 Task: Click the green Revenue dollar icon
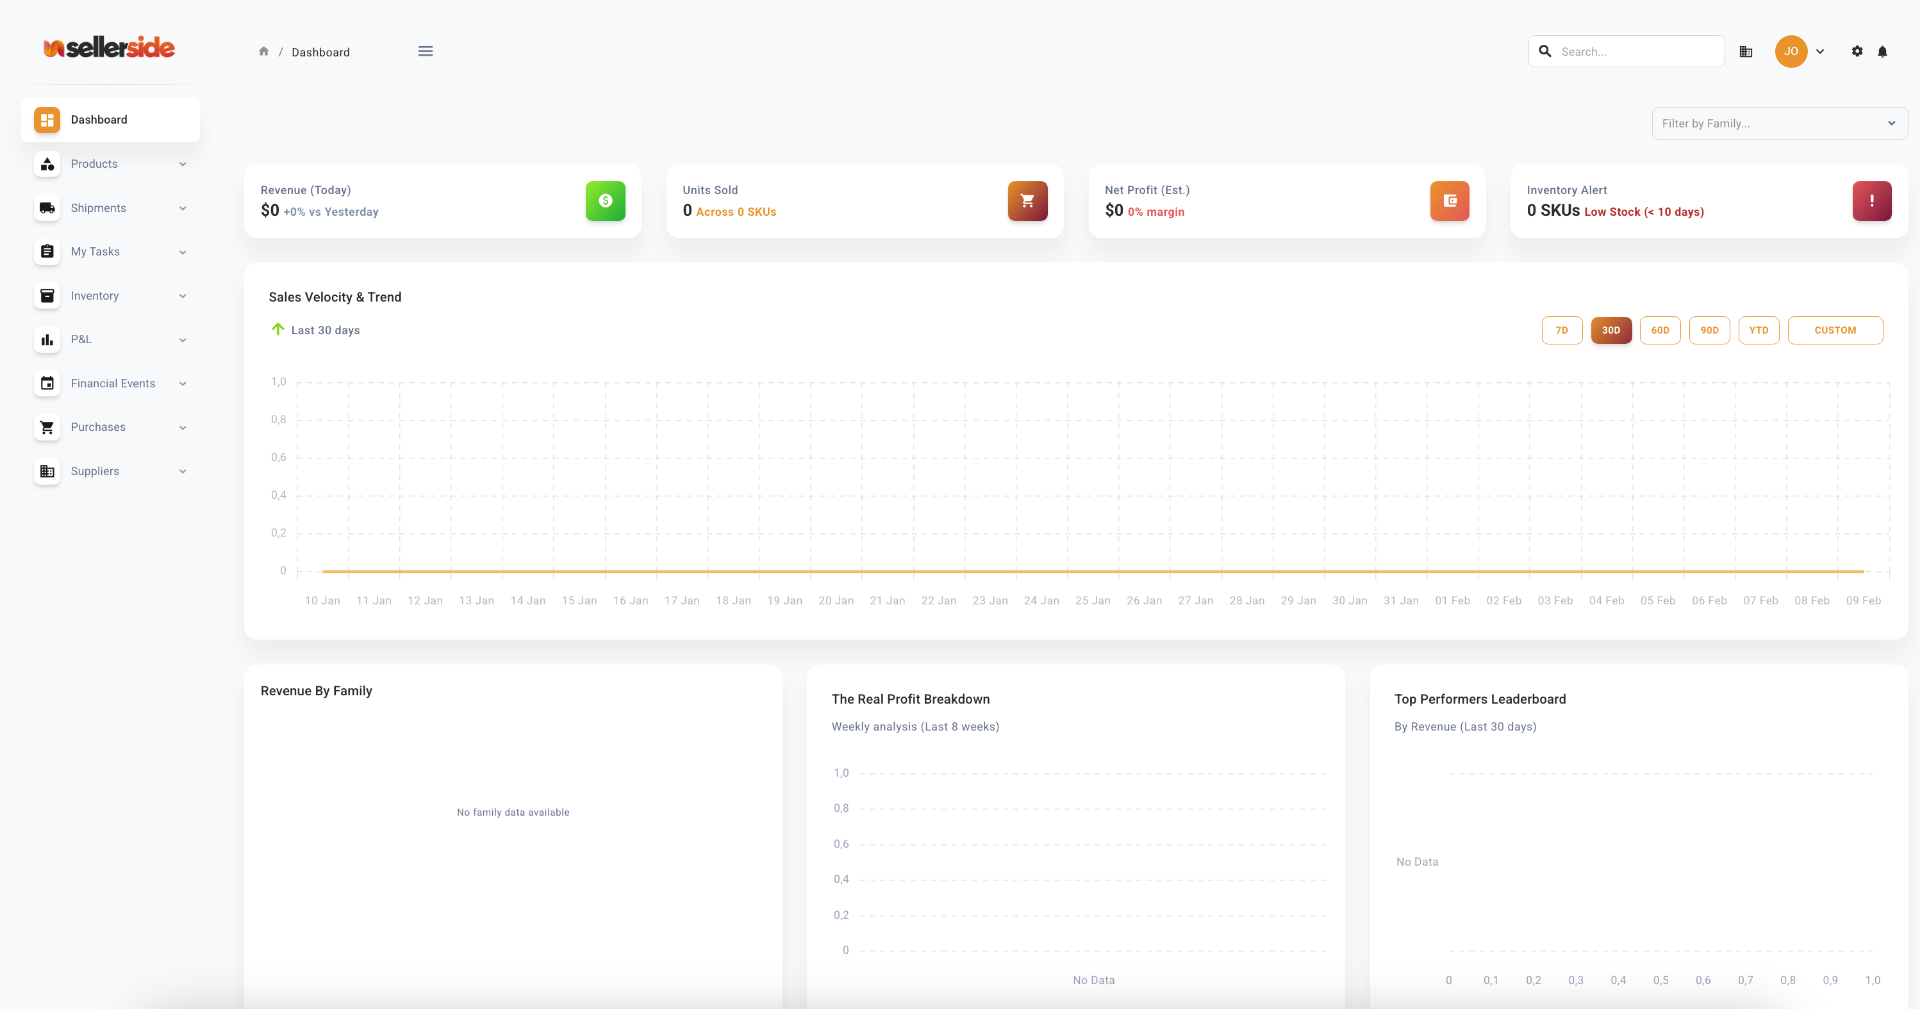(605, 201)
